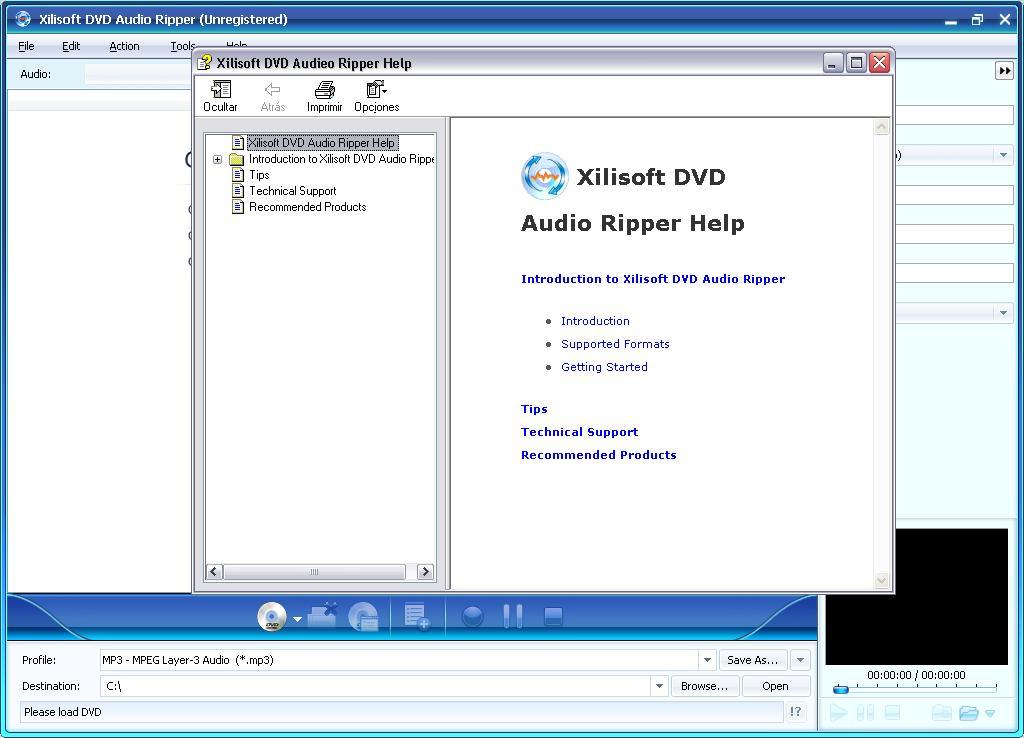The image size is (1024, 738).
Task: Click the Browse button for destination
Action: click(x=705, y=686)
